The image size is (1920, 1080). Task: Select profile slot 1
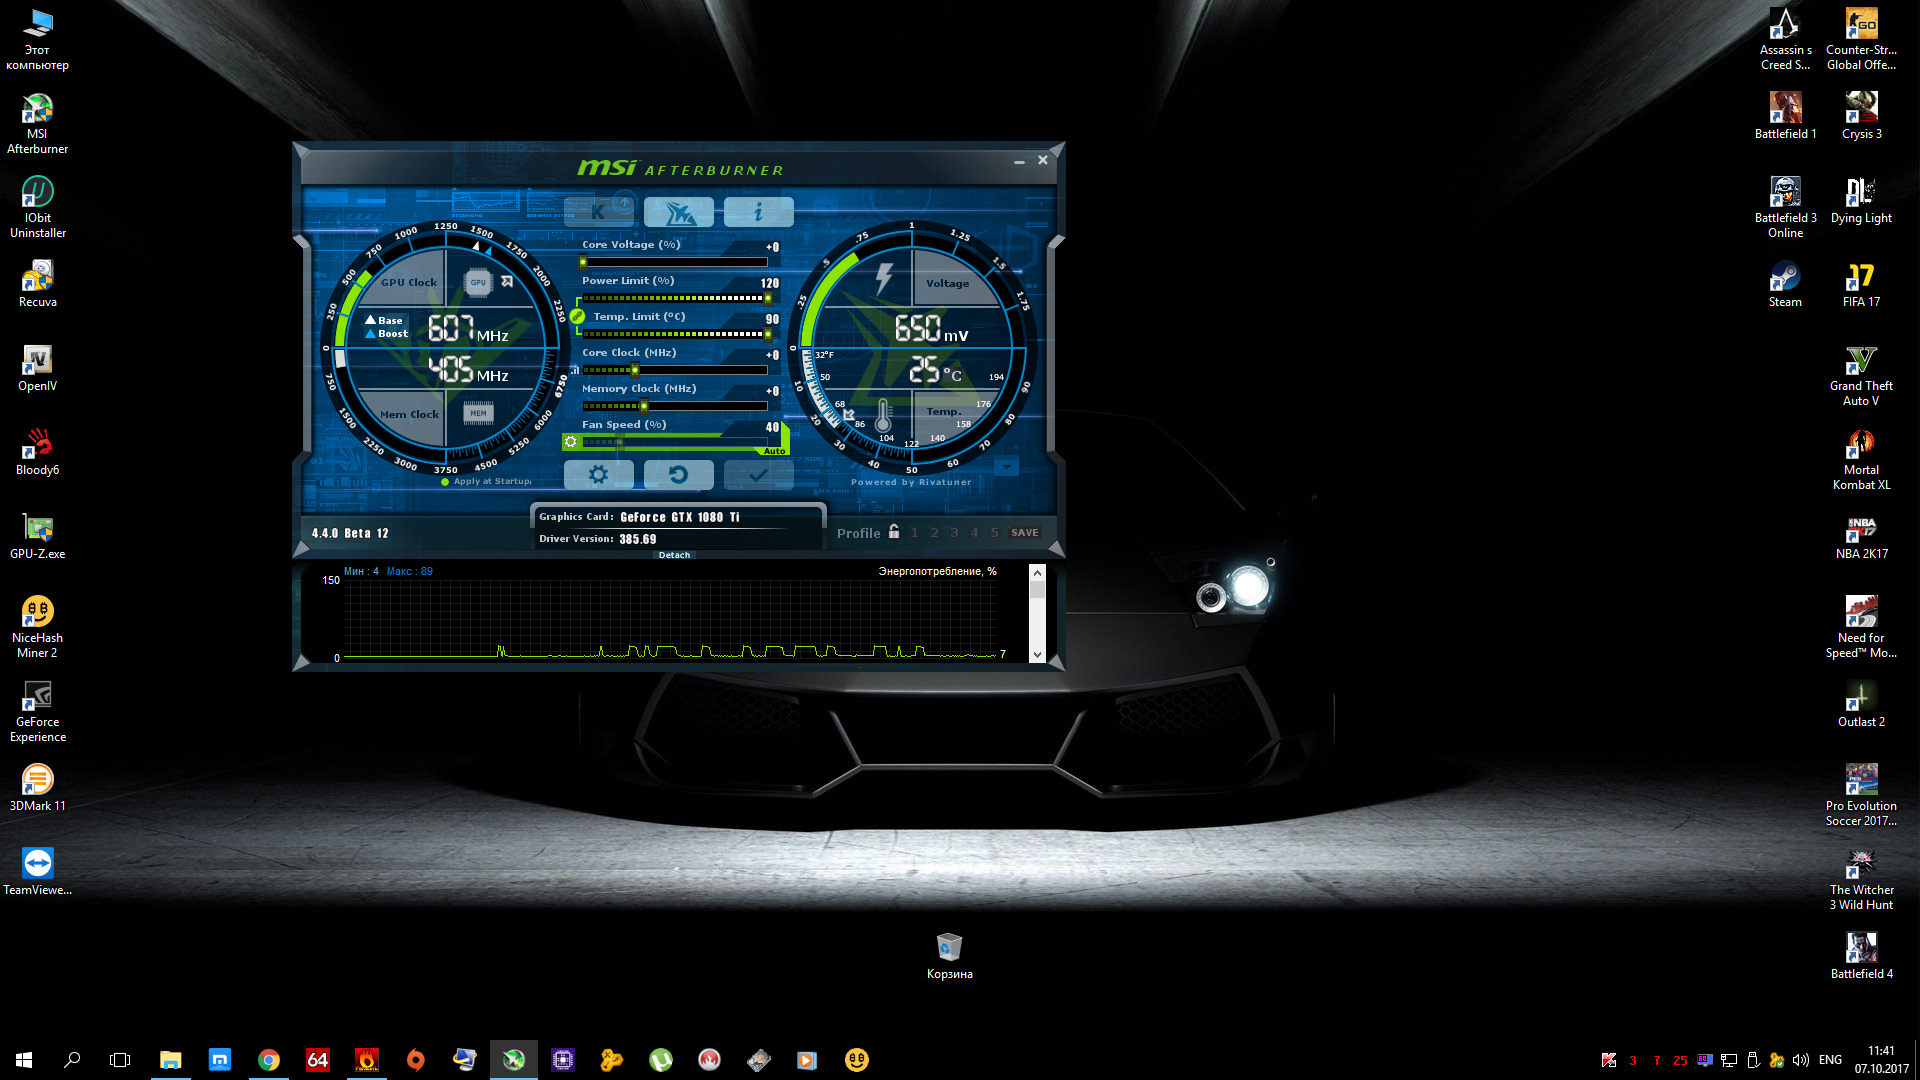(x=914, y=533)
